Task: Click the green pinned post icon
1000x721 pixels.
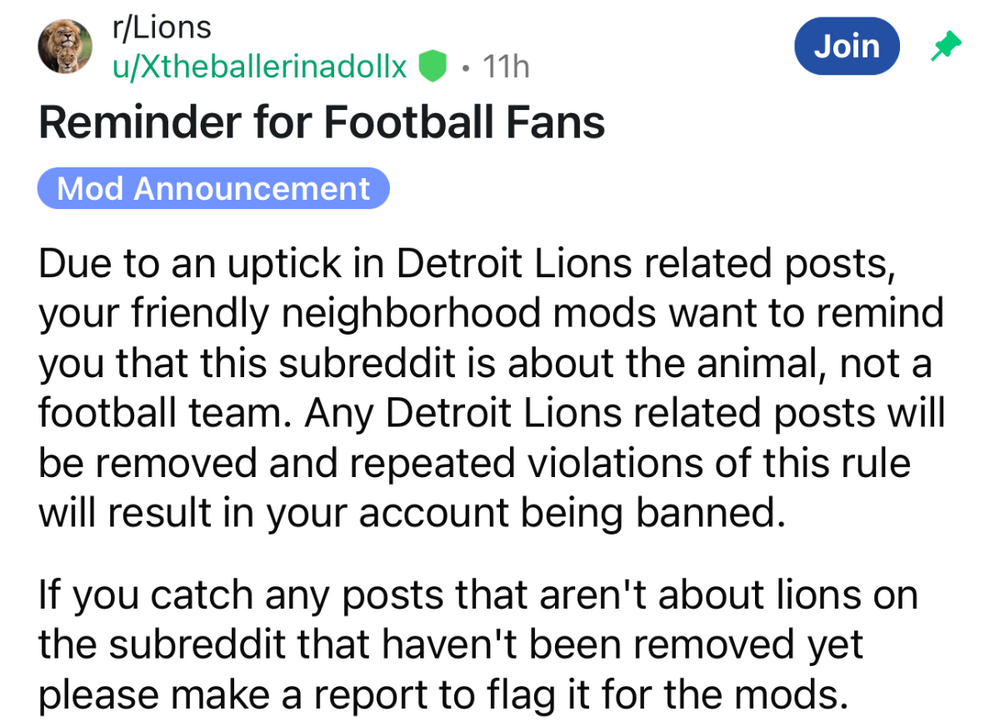Action: pyautogui.click(x=944, y=46)
